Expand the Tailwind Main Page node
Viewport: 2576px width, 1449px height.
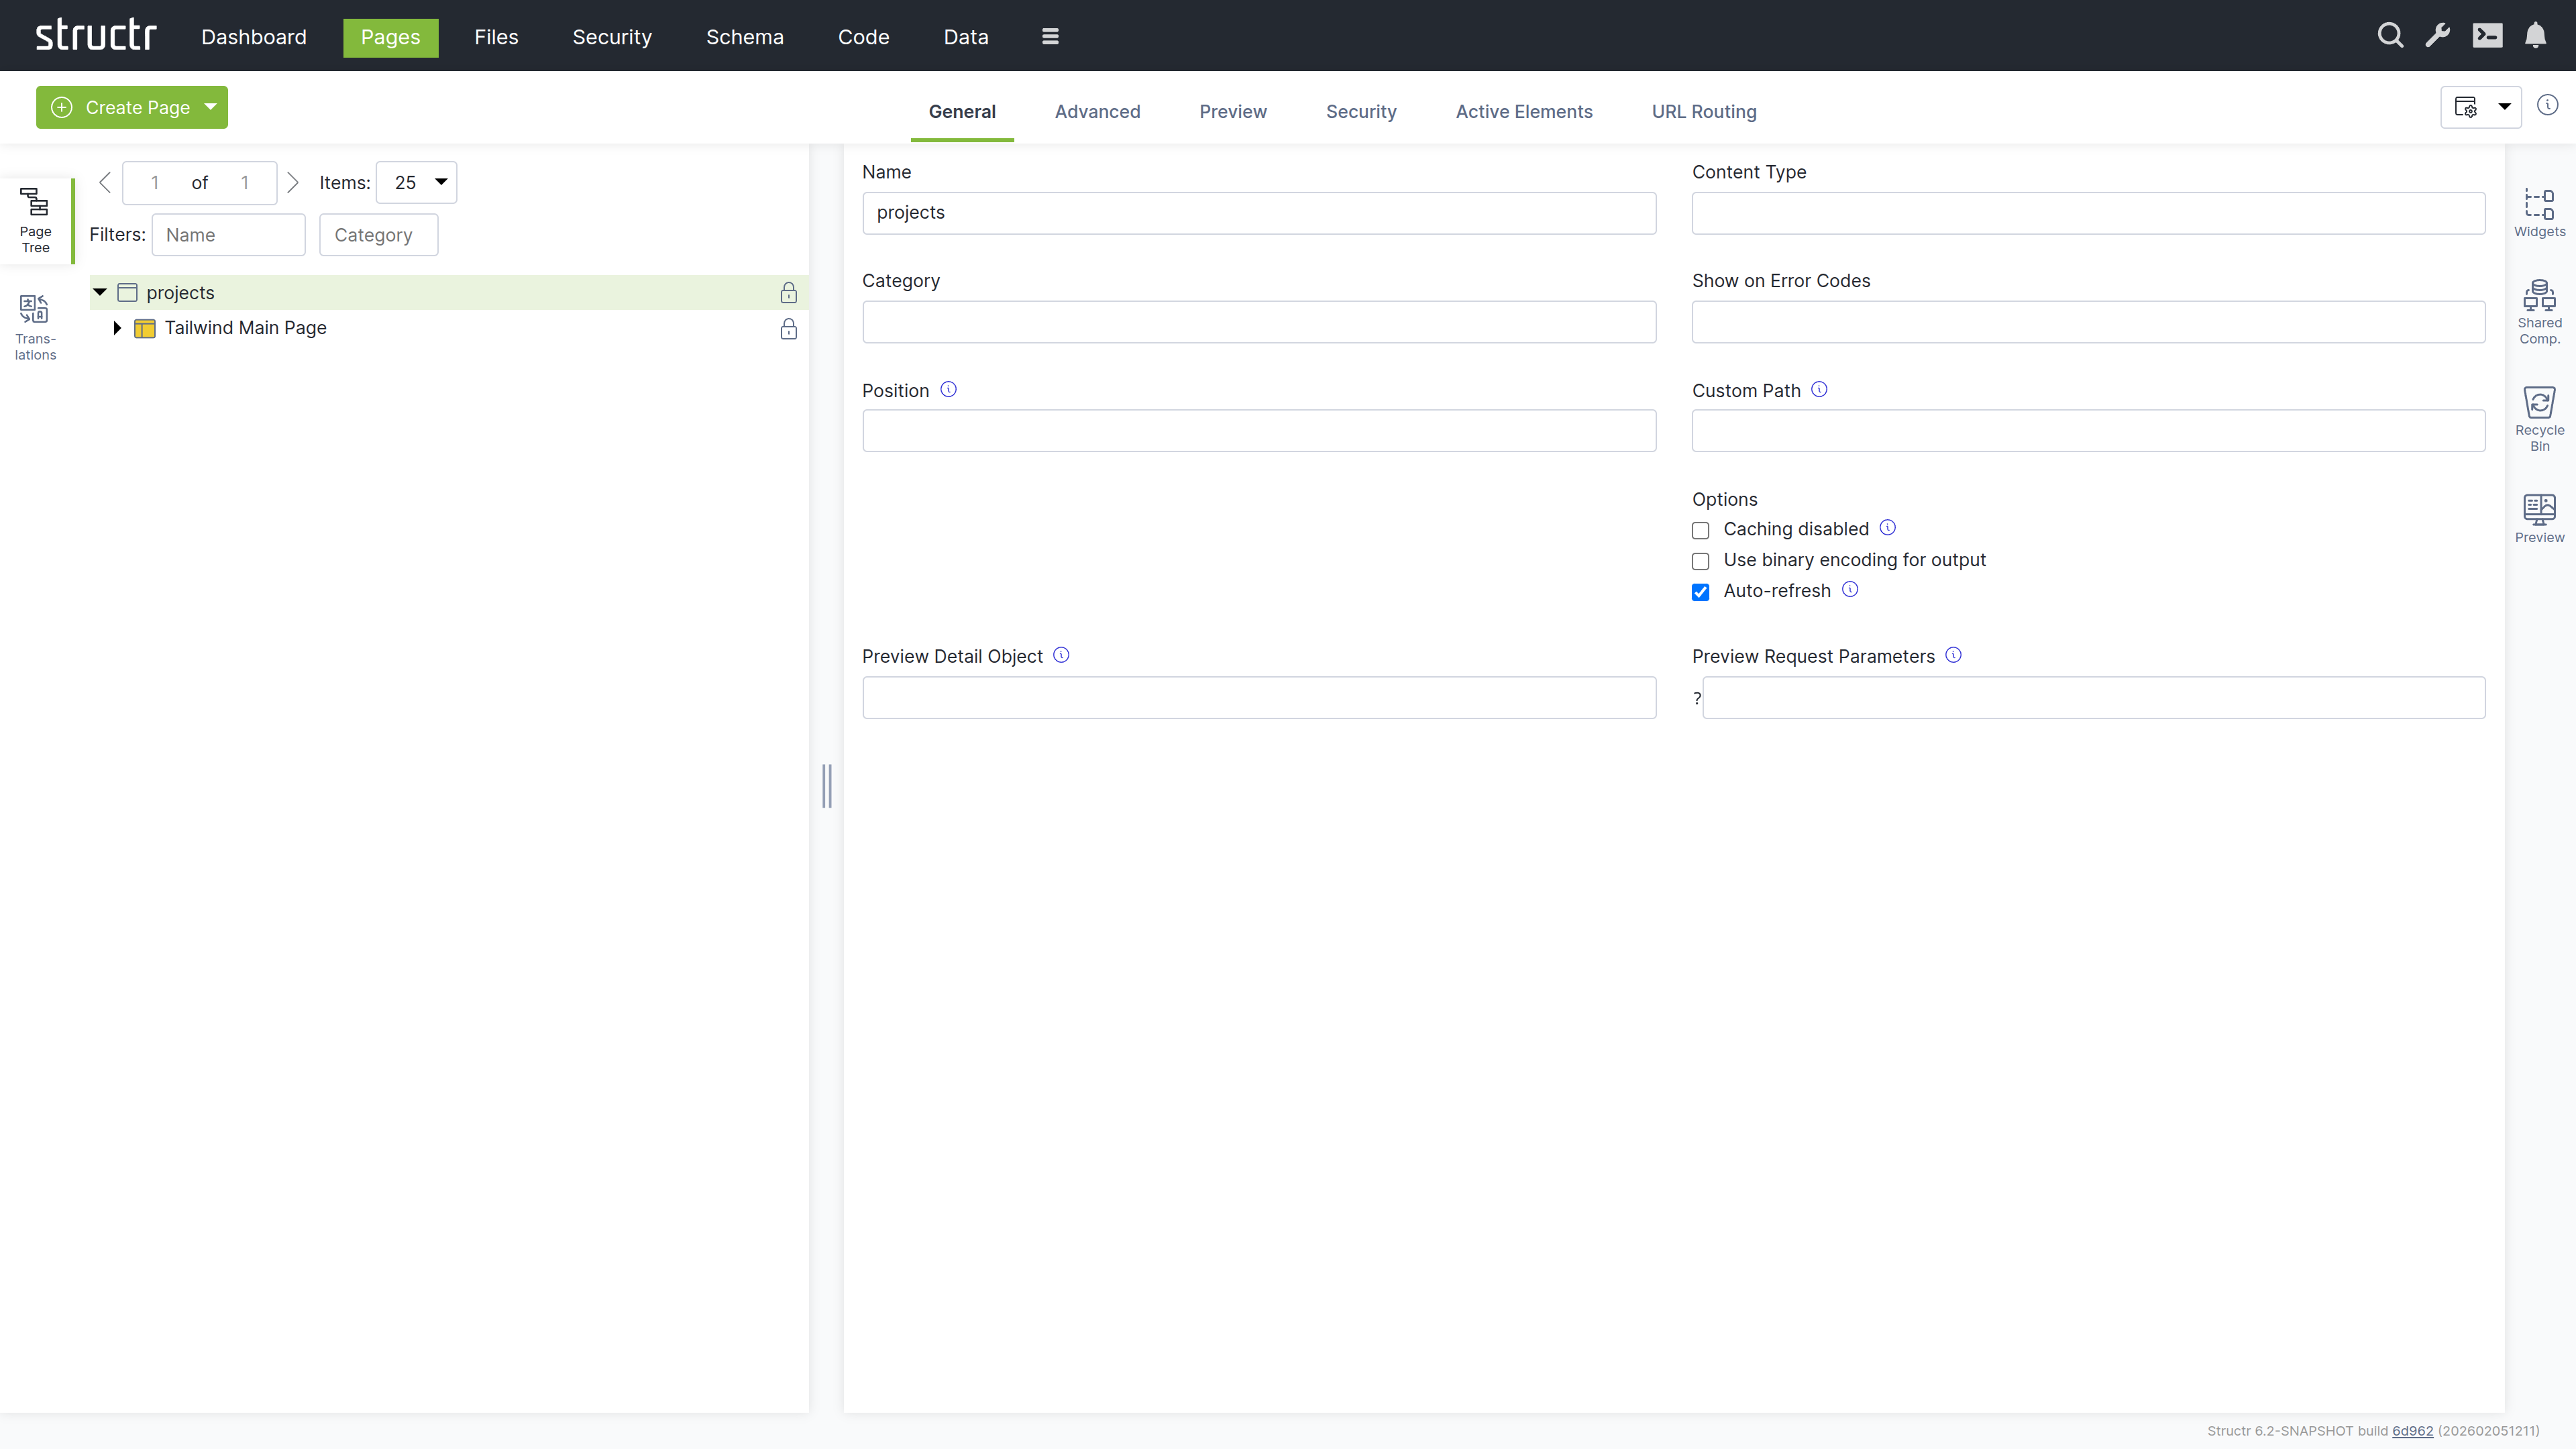coord(117,328)
